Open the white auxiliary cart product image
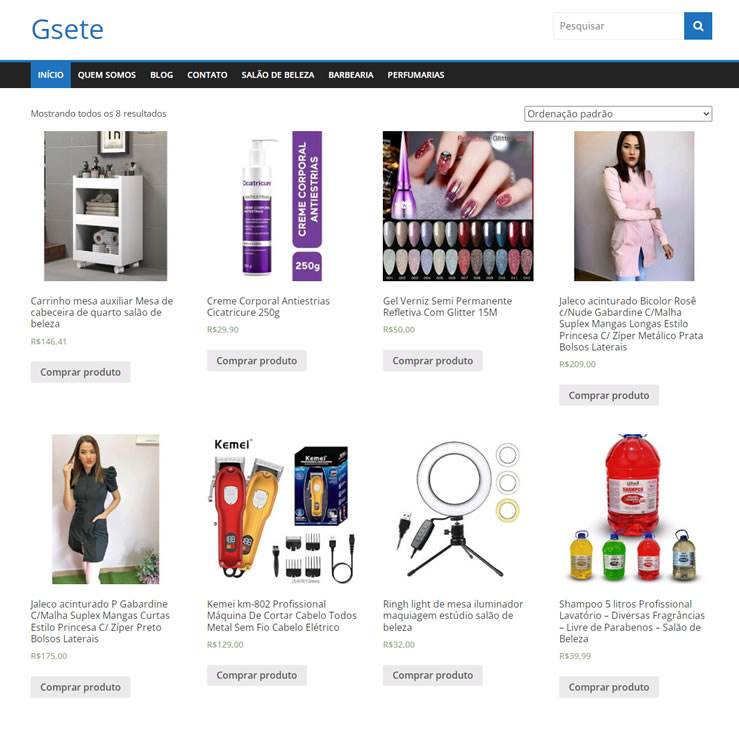This screenshot has width=739, height=739. click(106, 206)
